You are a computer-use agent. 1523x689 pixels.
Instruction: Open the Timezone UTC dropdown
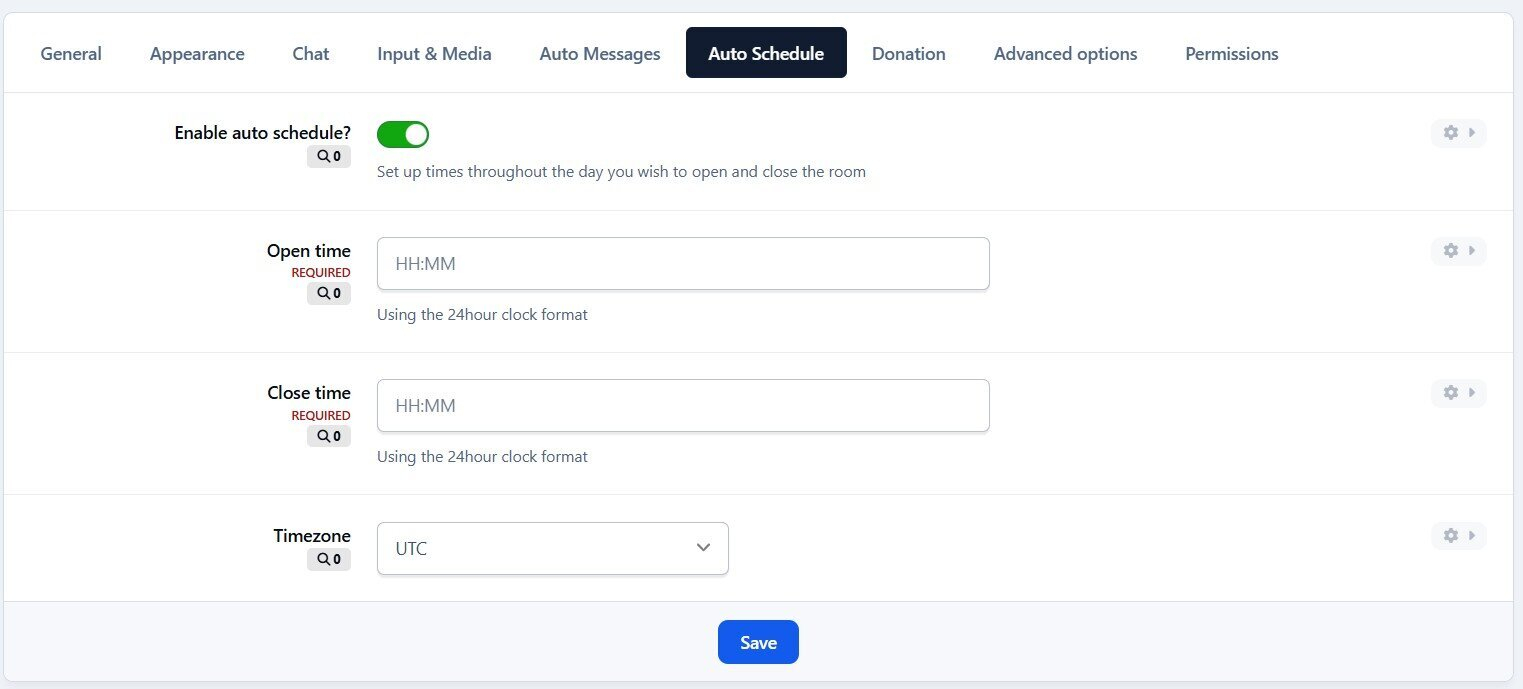click(x=552, y=548)
